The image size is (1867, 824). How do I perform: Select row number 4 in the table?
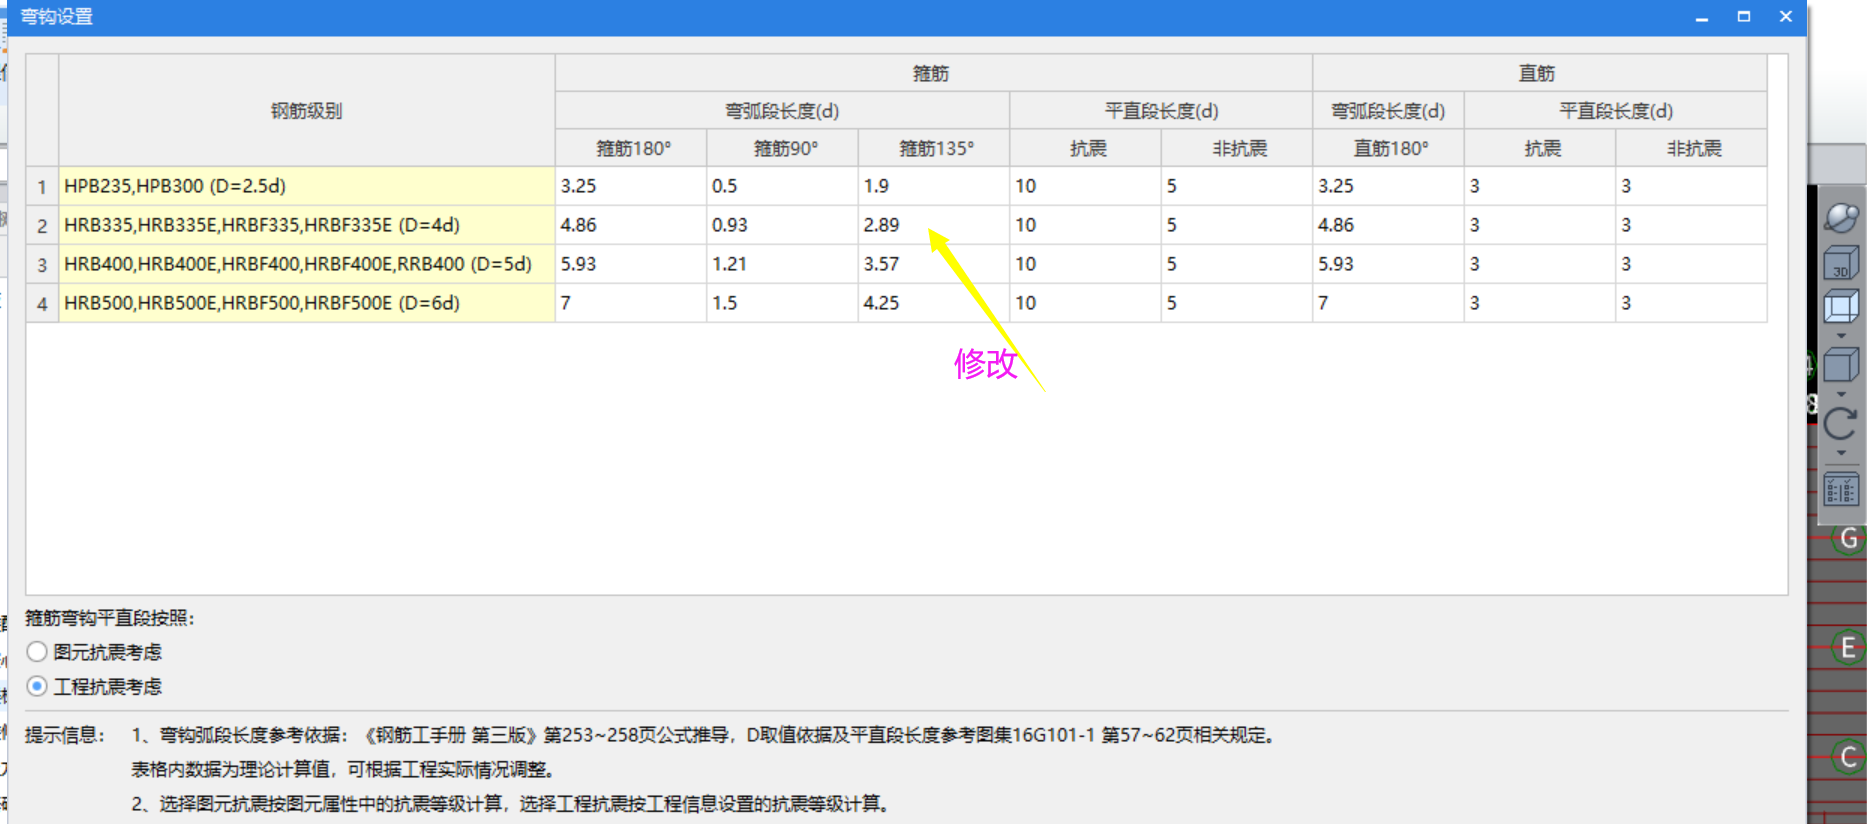click(x=42, y=303)
